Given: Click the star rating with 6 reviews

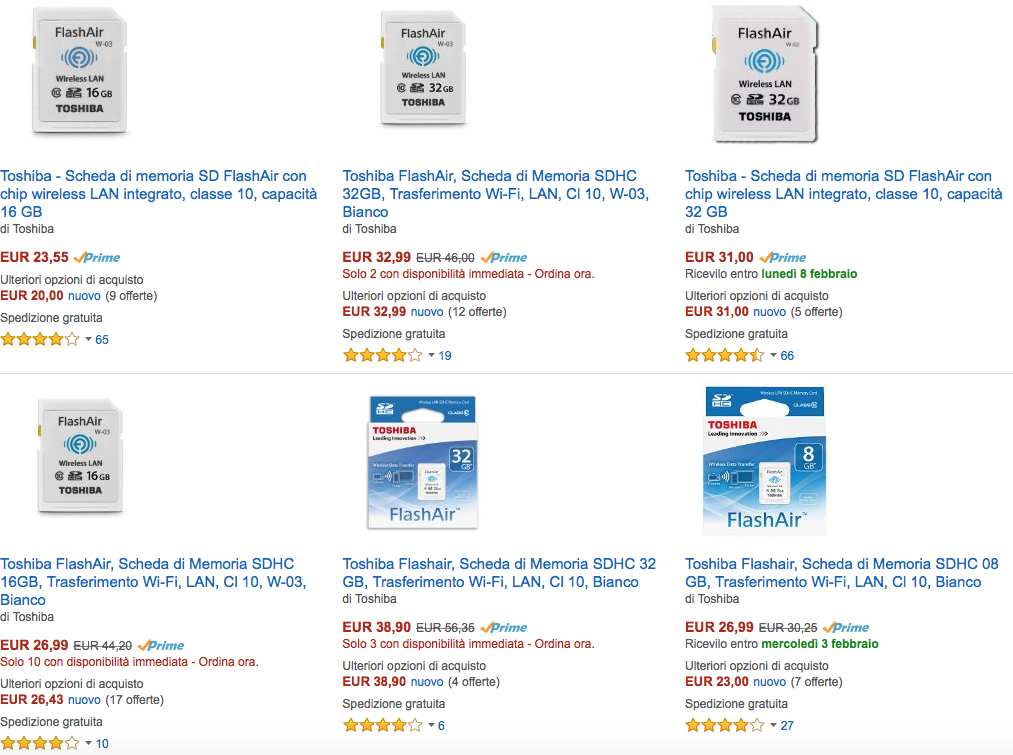Looking at the screenshot, I should 382,726.
